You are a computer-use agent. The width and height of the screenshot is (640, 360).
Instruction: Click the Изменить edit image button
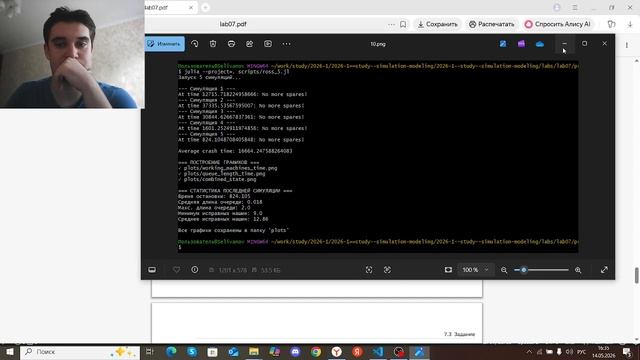point(164,44)
